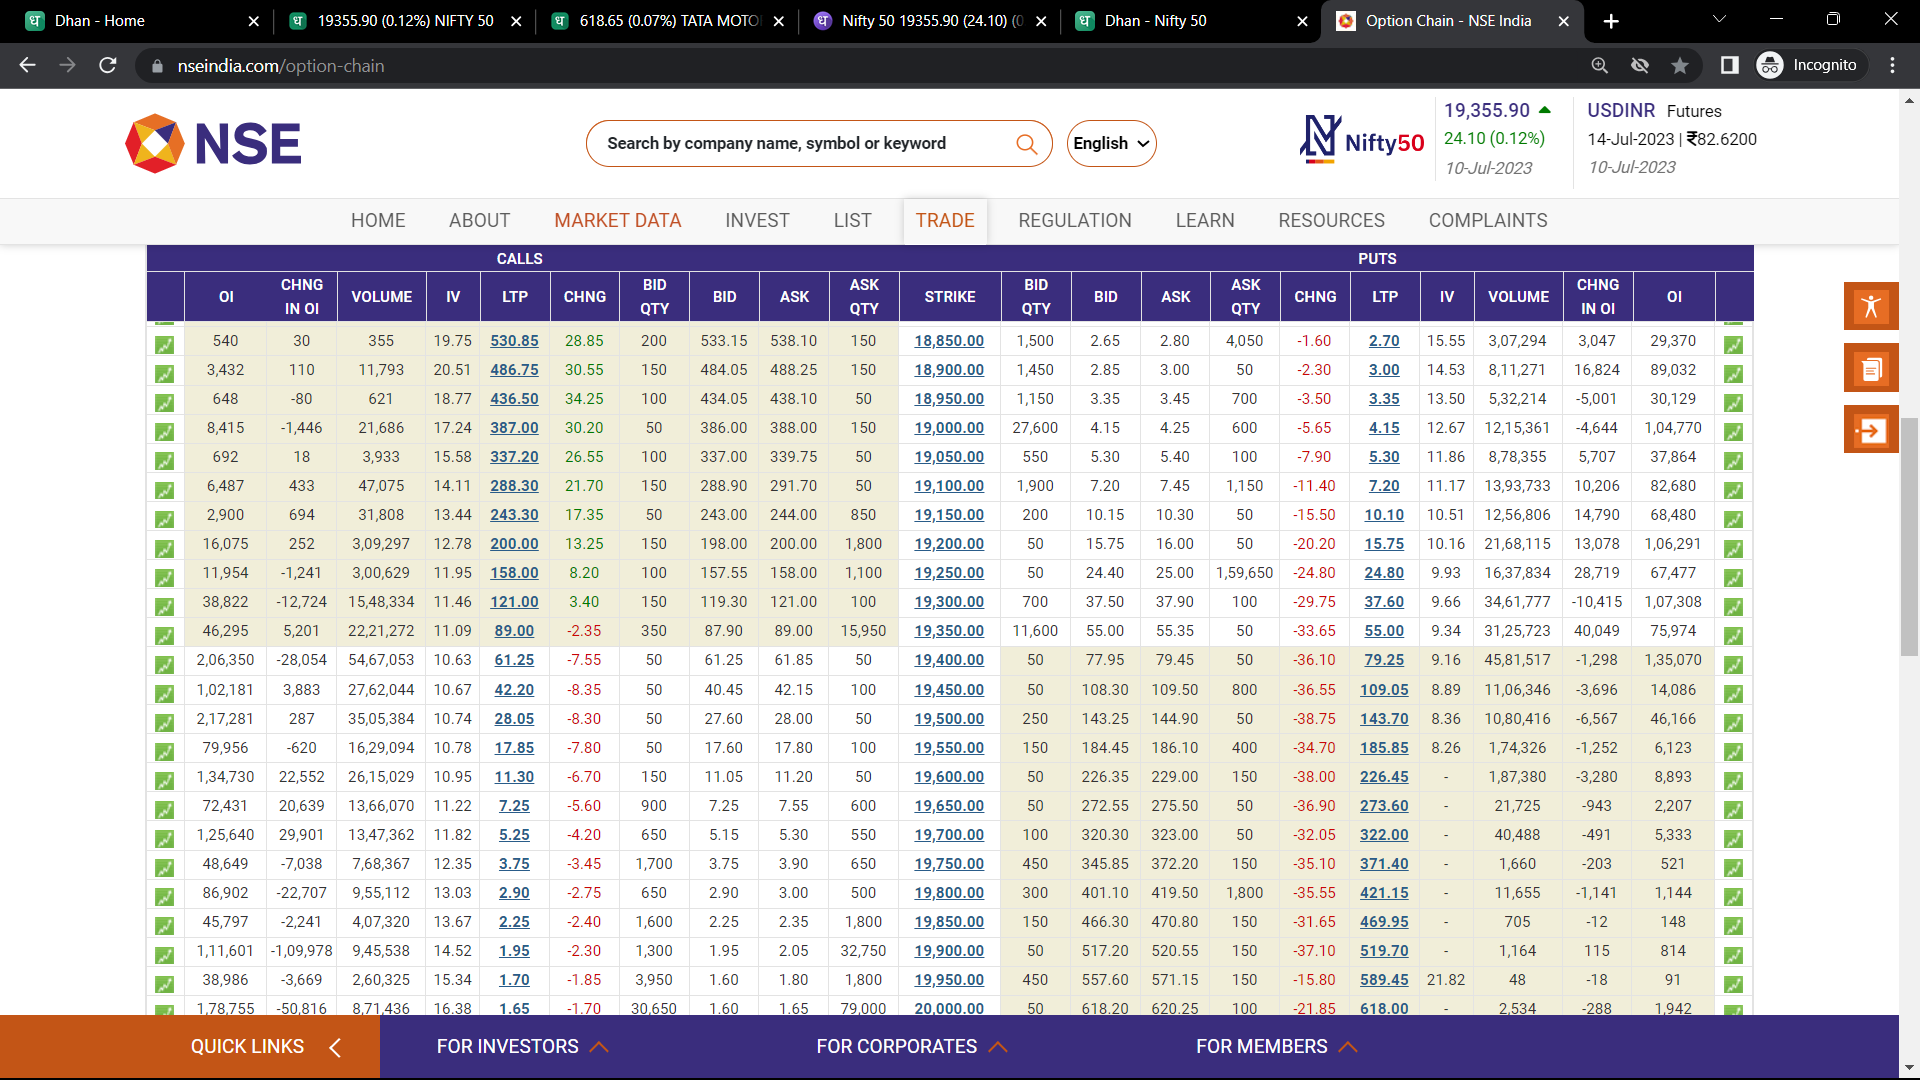The image size is (1920, 1080).
Task: Open the HOME menu
Action: (378, 221)
